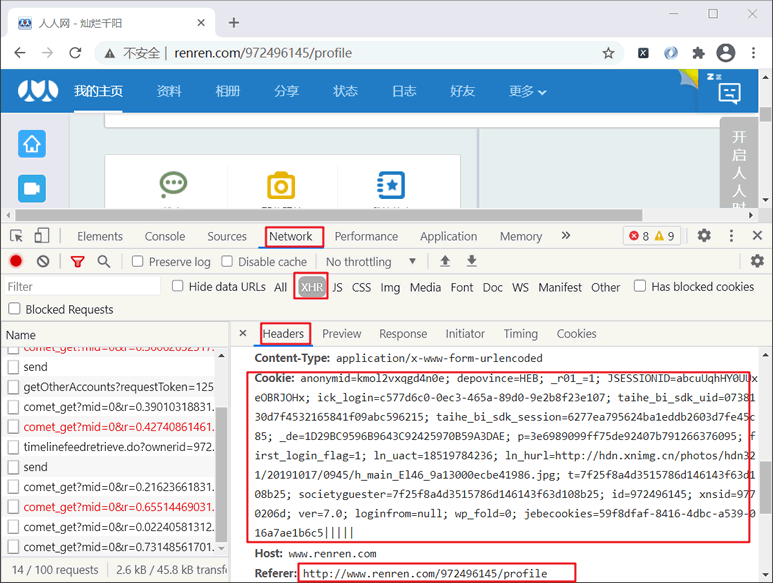Expand more DevTools tabs chevron
The width and height of the screenshot is (773, 583).
(x=566, y=236)
